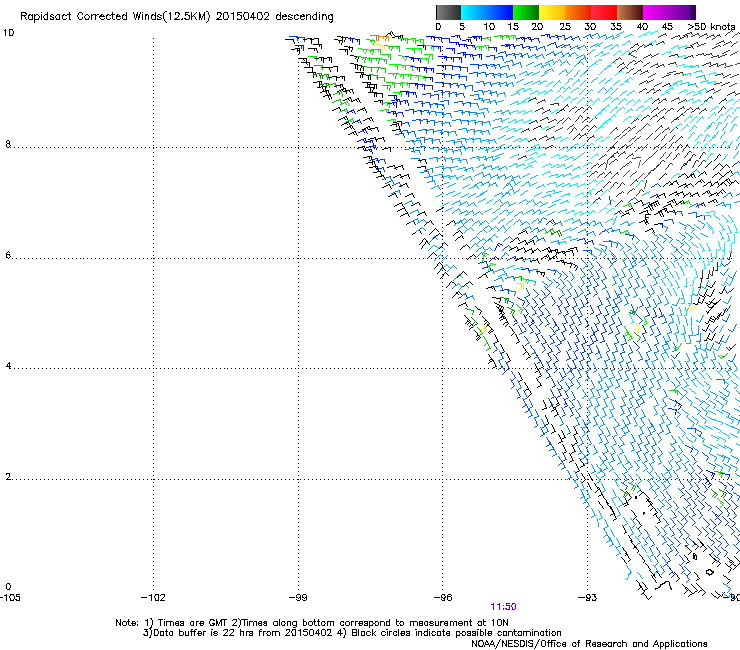Click the purple '11:50' time label
740x650 pixels.
(x=503, y=607)
